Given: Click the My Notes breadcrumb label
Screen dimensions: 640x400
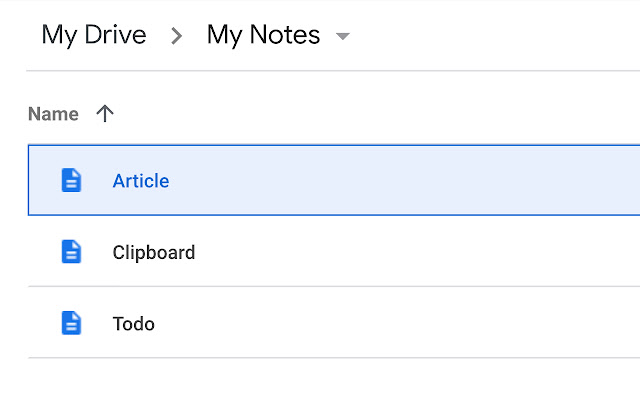Looking at the screenshot, I should pos(263,35).
